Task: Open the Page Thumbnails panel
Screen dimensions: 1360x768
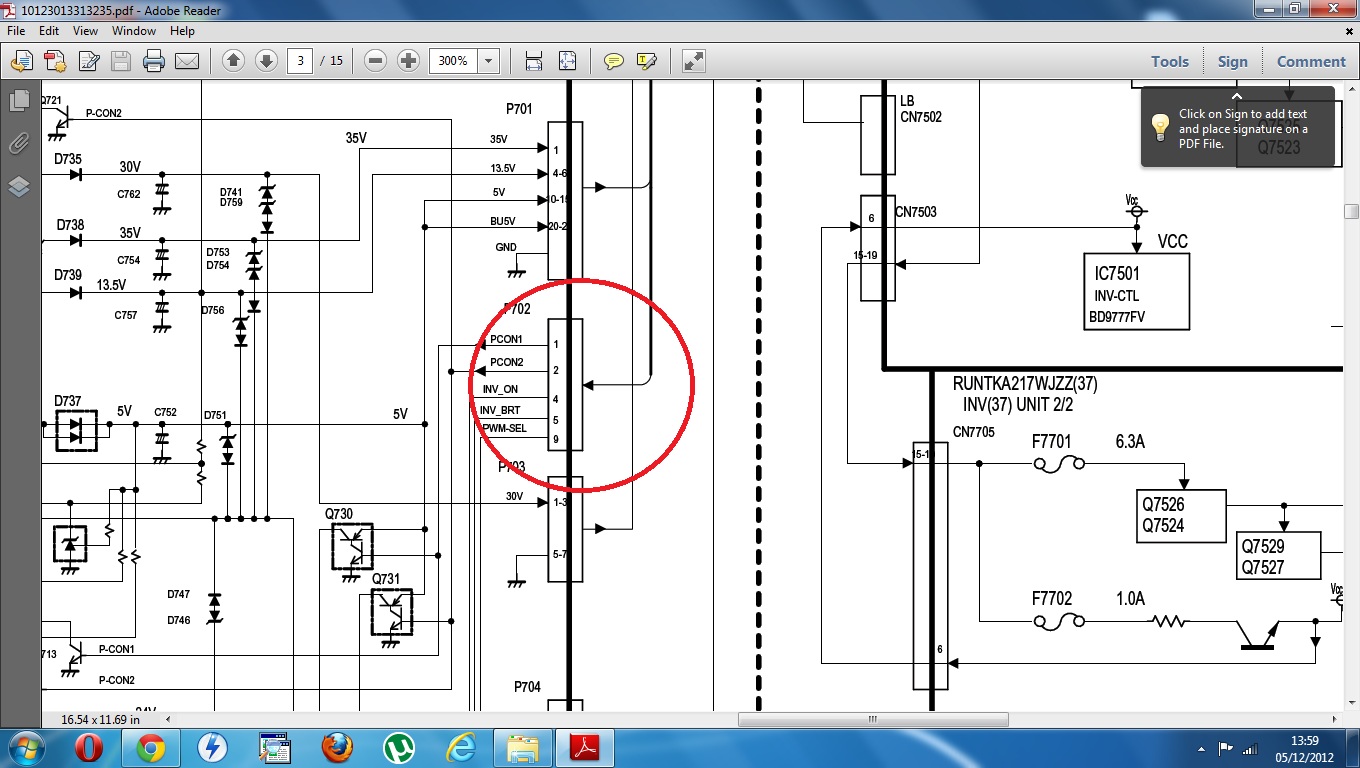Action: tap(19, 101)
